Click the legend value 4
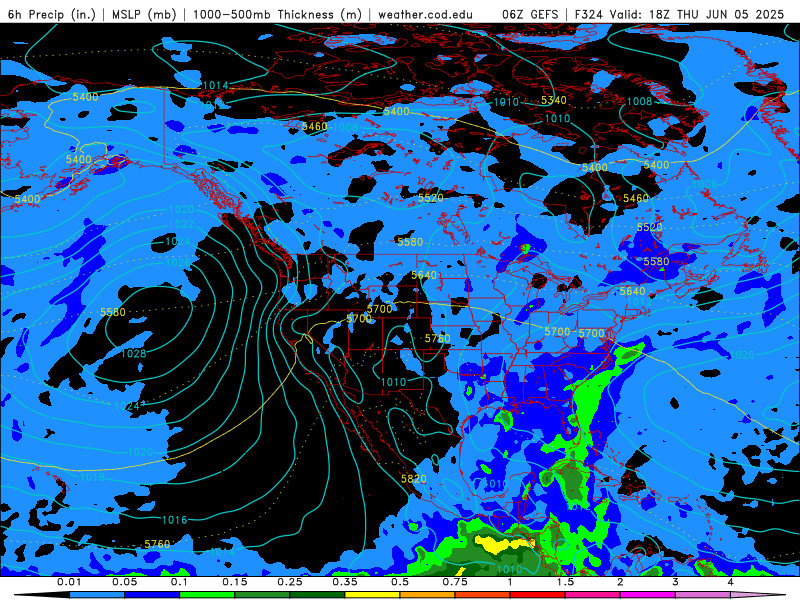The image size is (800, 600). coord(731,582)
